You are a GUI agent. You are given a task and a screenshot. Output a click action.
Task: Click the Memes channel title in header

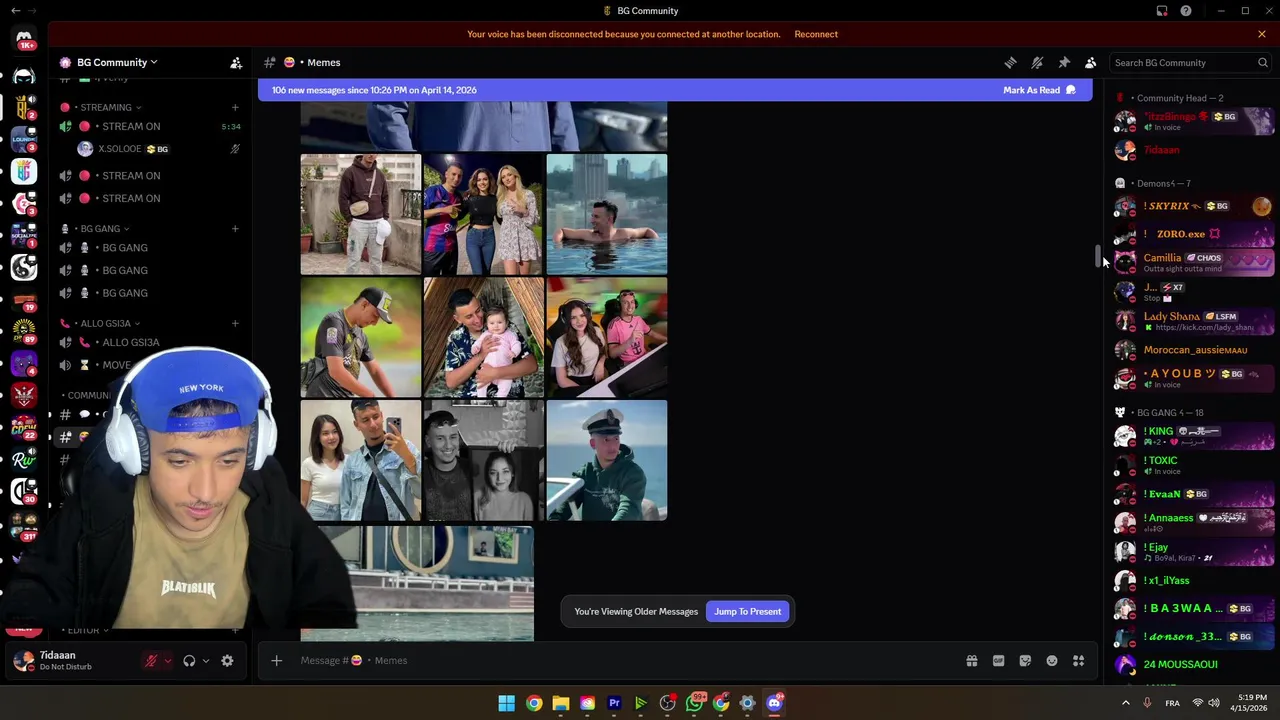coord(323,62)
